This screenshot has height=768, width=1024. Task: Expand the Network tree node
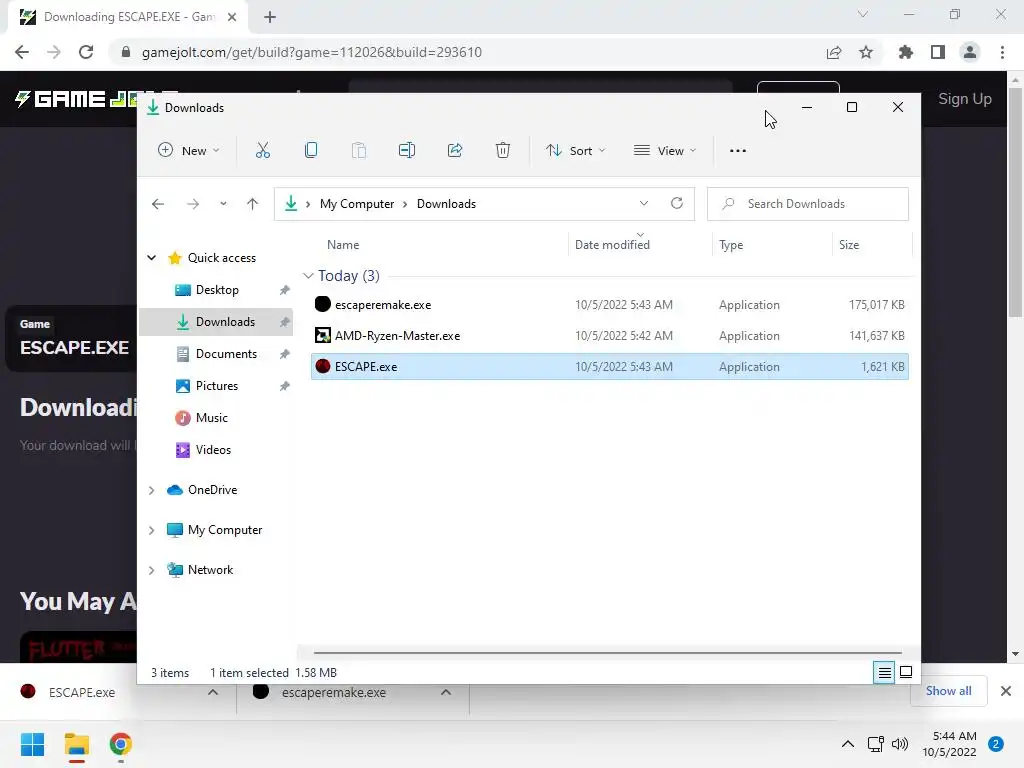[x=152, y=570]
